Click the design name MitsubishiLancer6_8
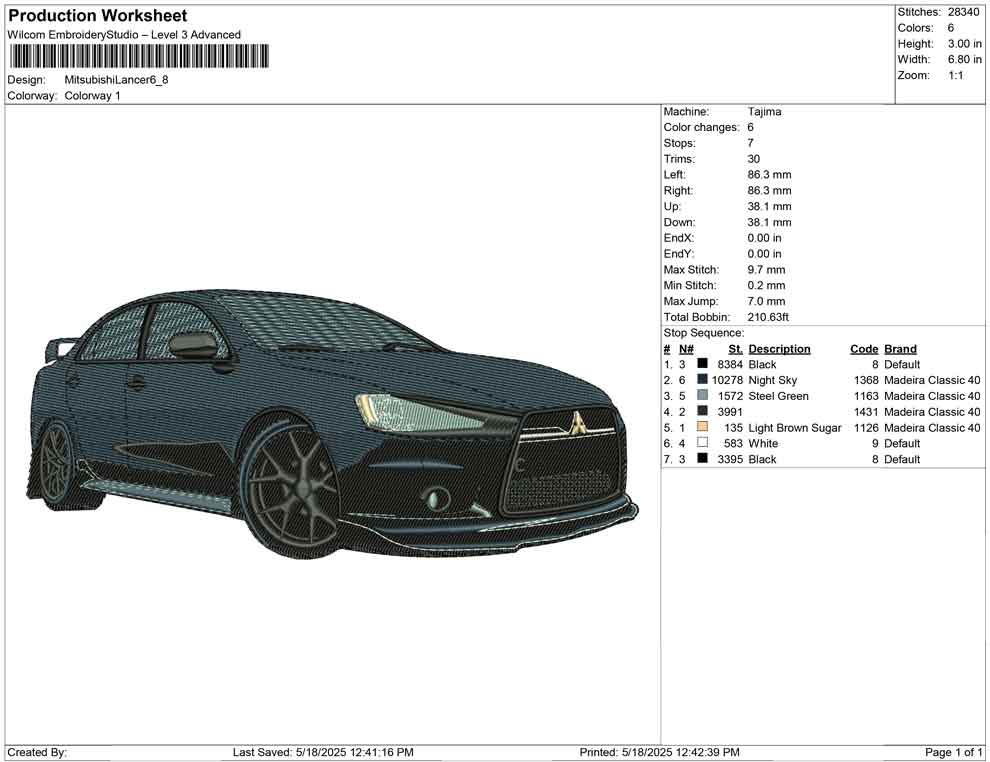Screen dimensions: 990x762 (116, 80)
